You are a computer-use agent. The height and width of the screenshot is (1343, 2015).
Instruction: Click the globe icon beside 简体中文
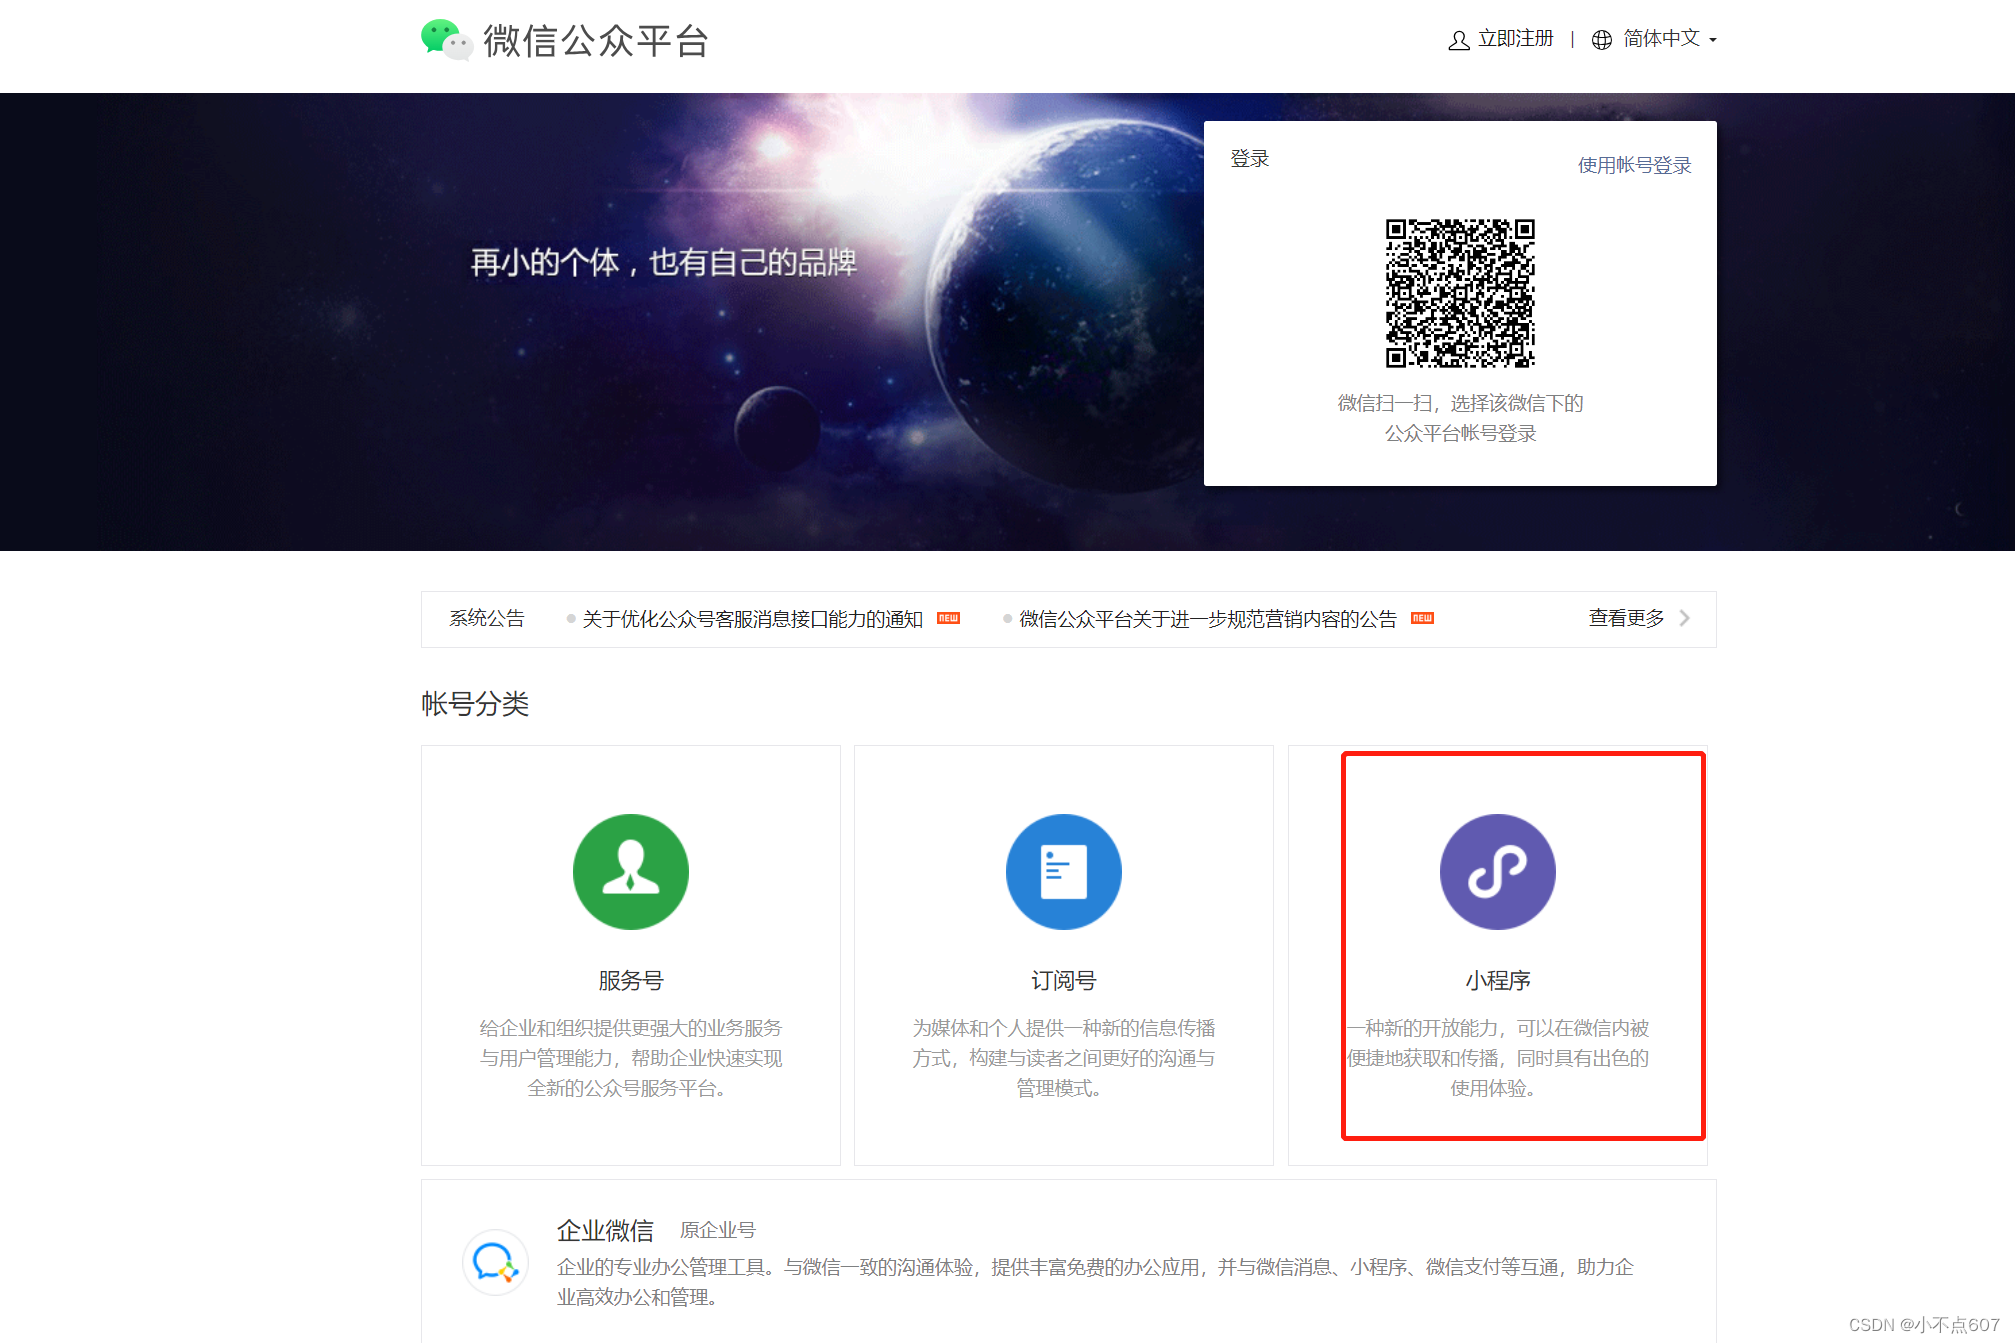[1603, 40]
